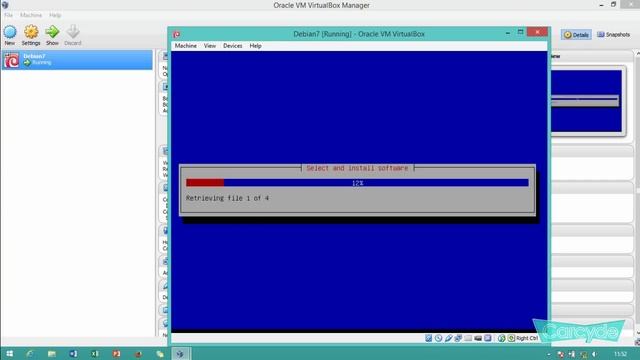Open the Help menu in Debian7 window
640x360 pixels.
pyautogui.click(x=256, y=46)
